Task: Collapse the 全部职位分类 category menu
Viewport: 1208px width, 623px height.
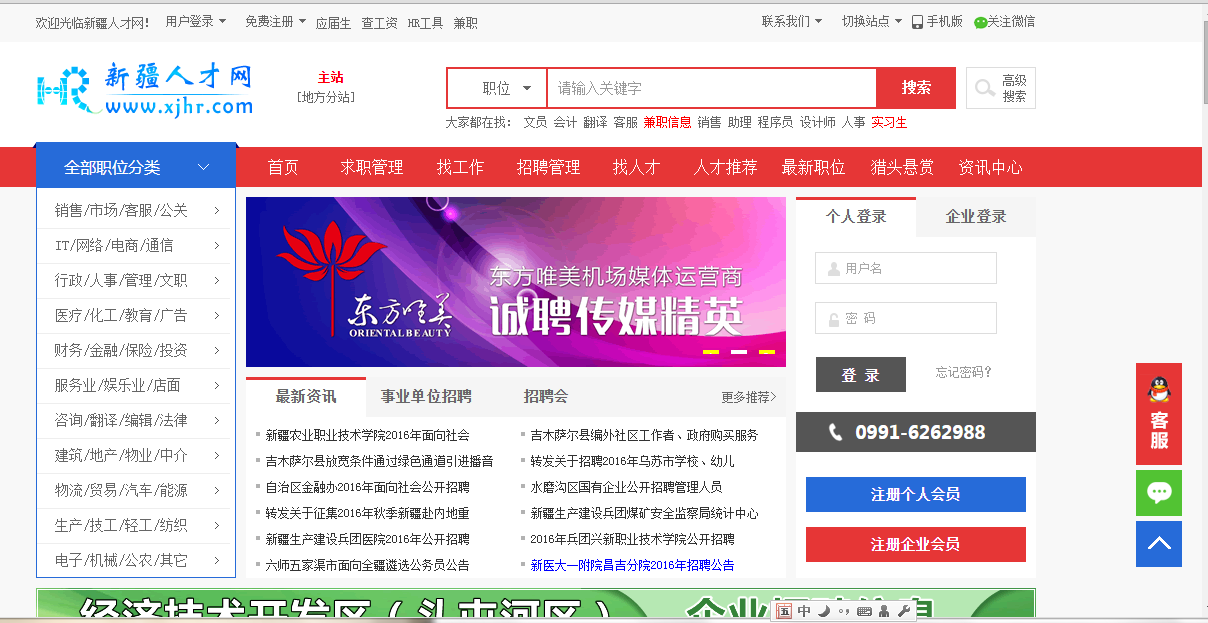Action: pos(136,167)
